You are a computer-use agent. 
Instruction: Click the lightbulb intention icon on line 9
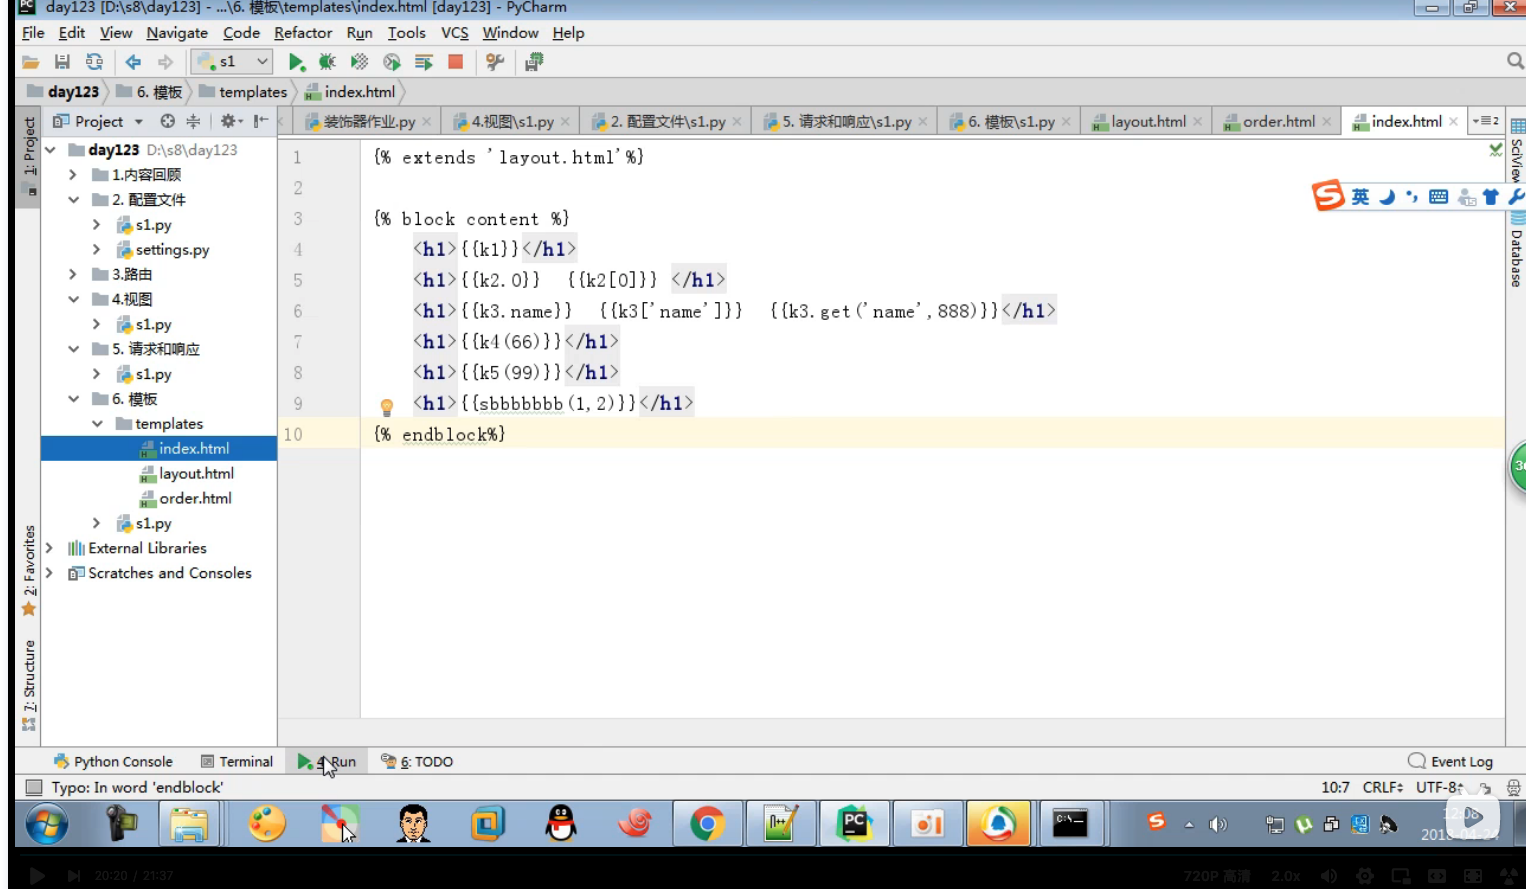[x=387, y=407]
